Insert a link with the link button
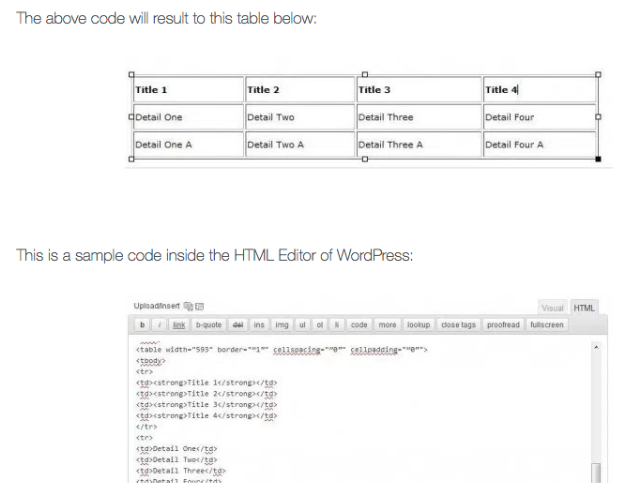The height and width of the screenshot is (494, 628). [x=180, y=325]
